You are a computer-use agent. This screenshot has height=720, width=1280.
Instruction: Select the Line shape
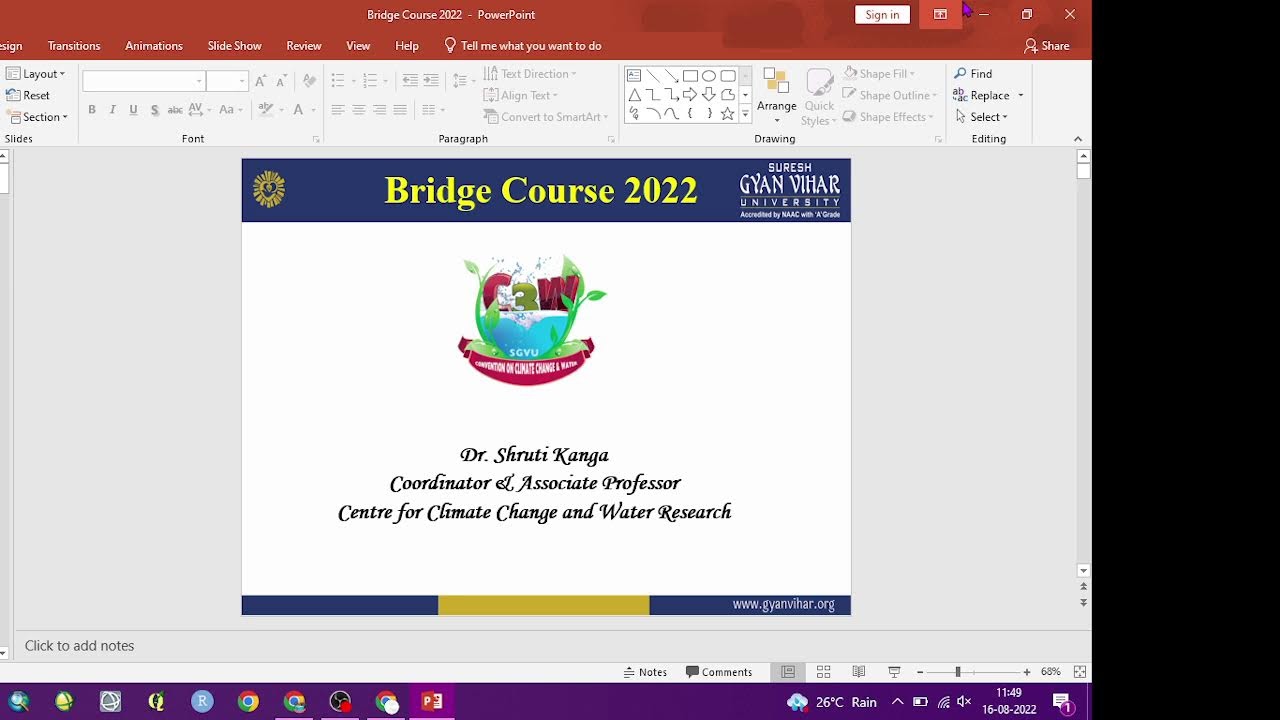pos(653,76)
